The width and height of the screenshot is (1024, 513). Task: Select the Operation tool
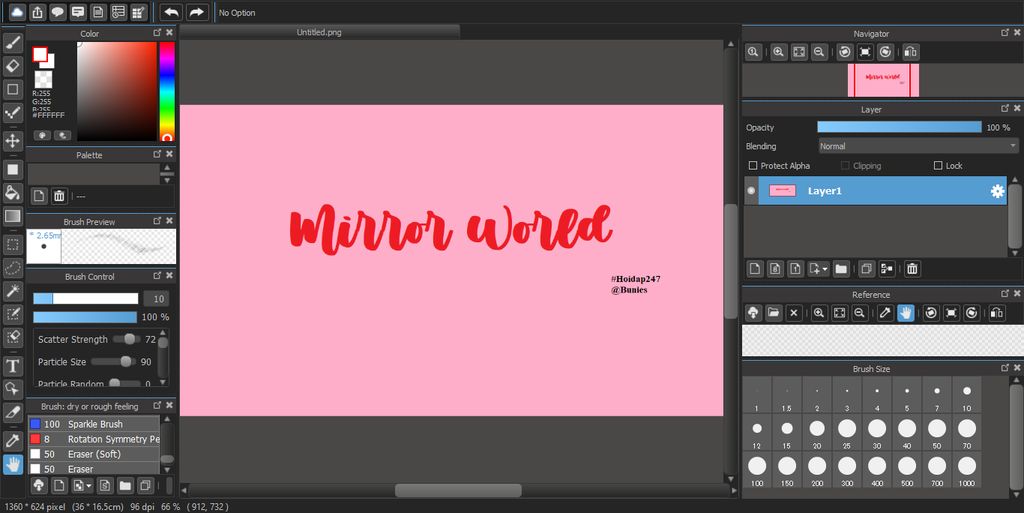(x=12, y=389)
